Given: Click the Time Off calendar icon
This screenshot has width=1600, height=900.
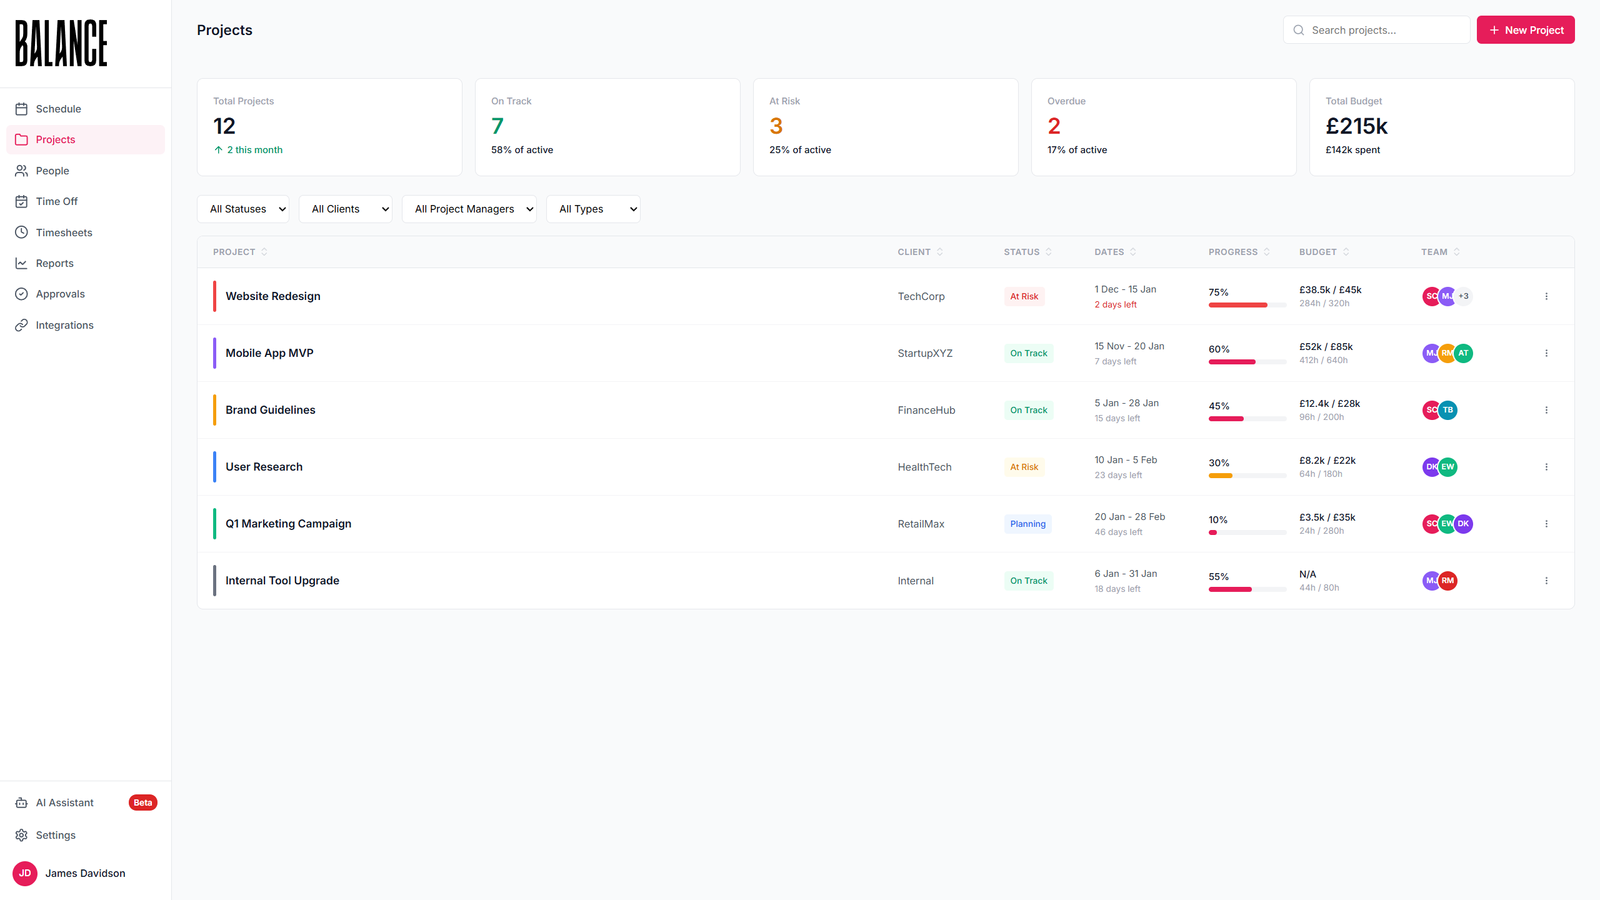Looking at the screenshot, I should (21, 201).
